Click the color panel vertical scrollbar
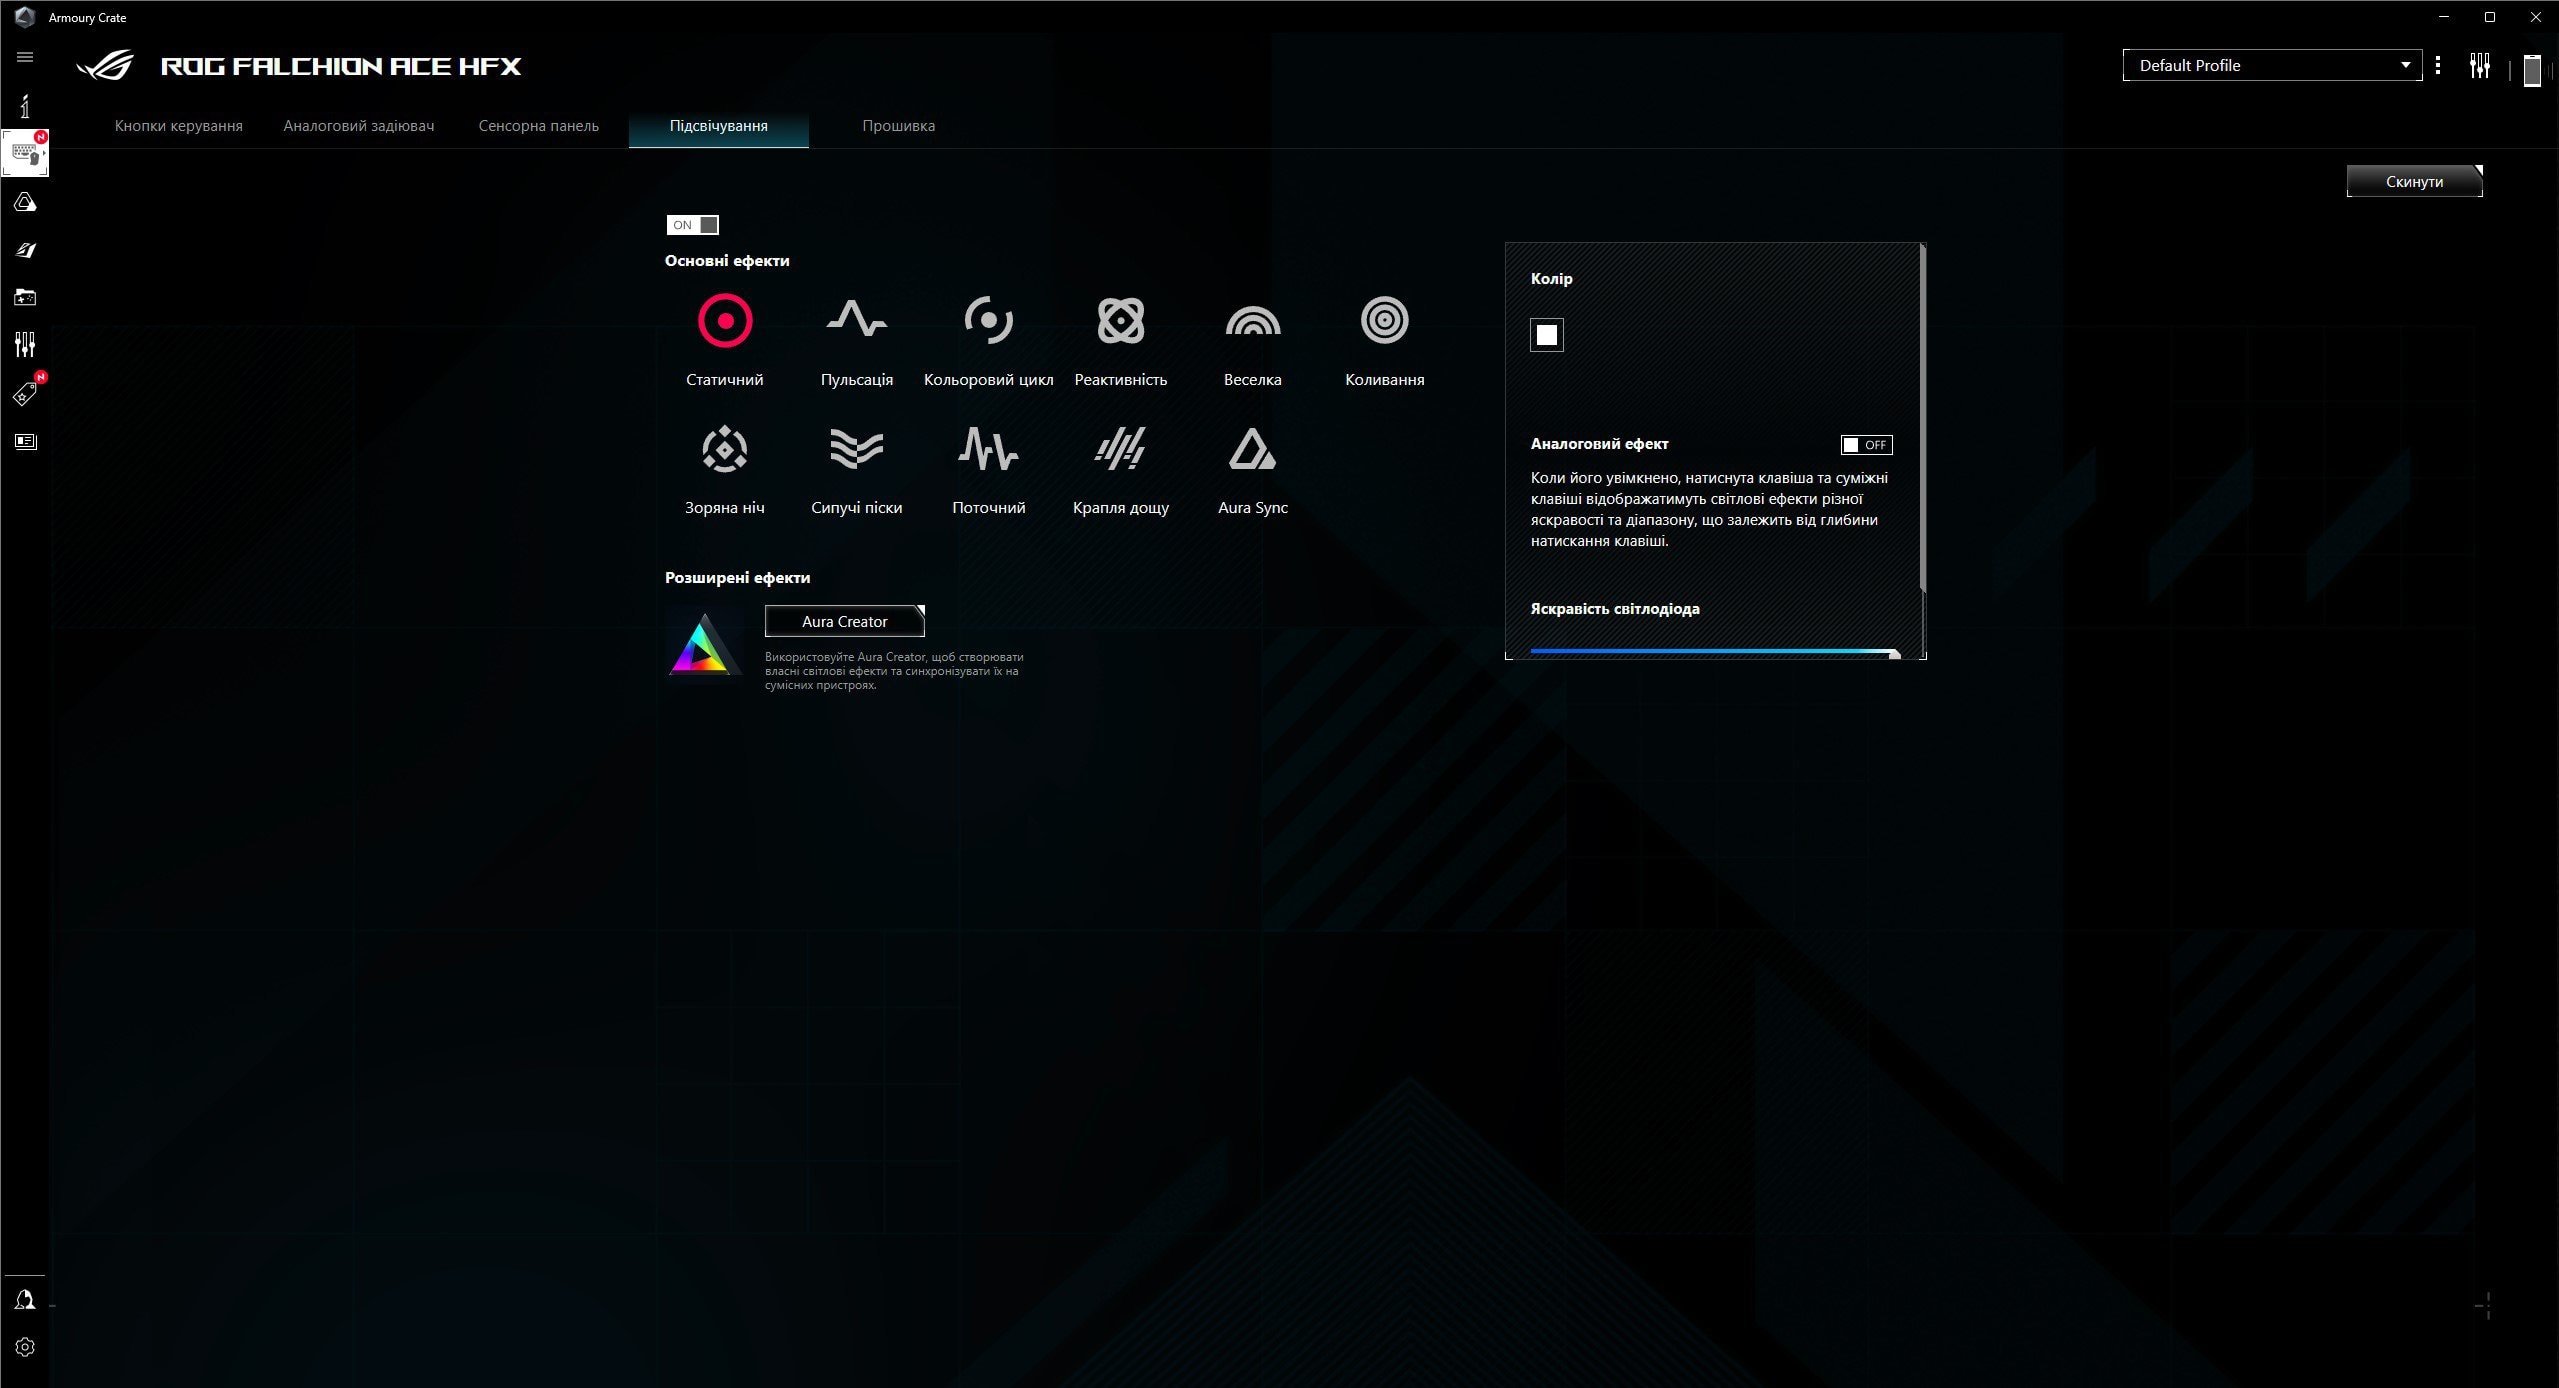Viewport: 2559px width, 1388px height. (1922, 418)
